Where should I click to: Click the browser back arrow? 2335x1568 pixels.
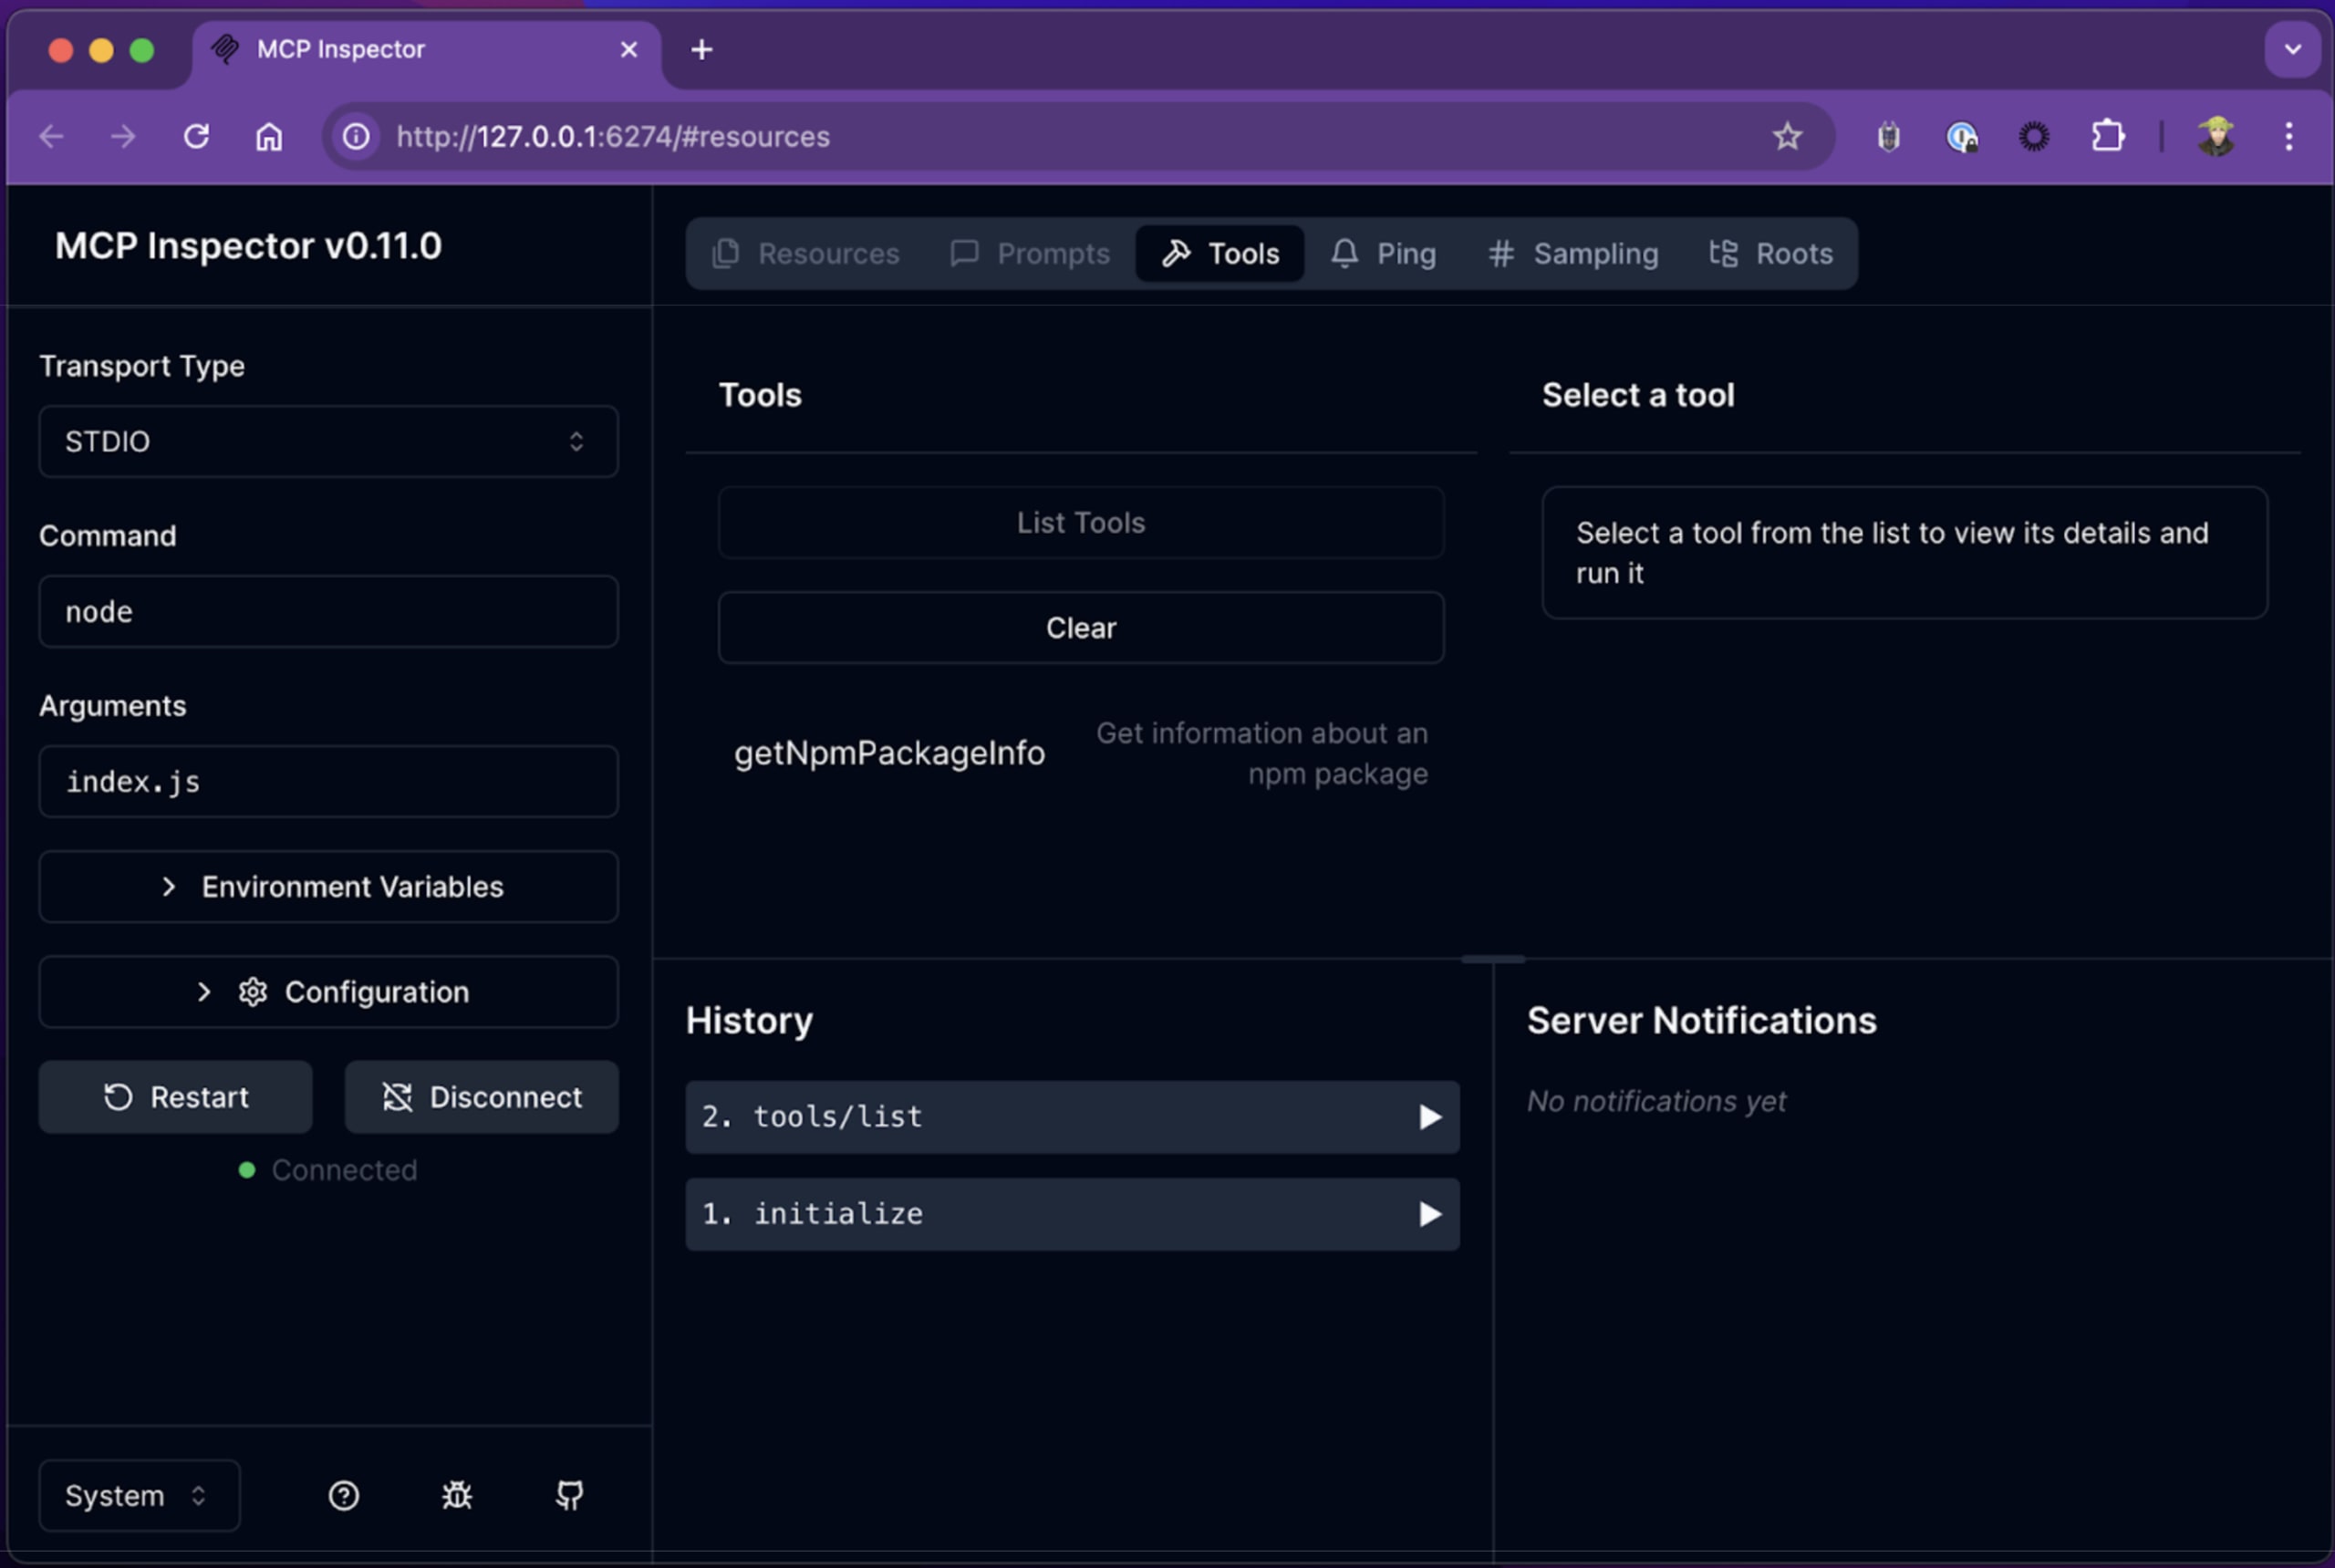pyautogui.click(x=51, y=136)
